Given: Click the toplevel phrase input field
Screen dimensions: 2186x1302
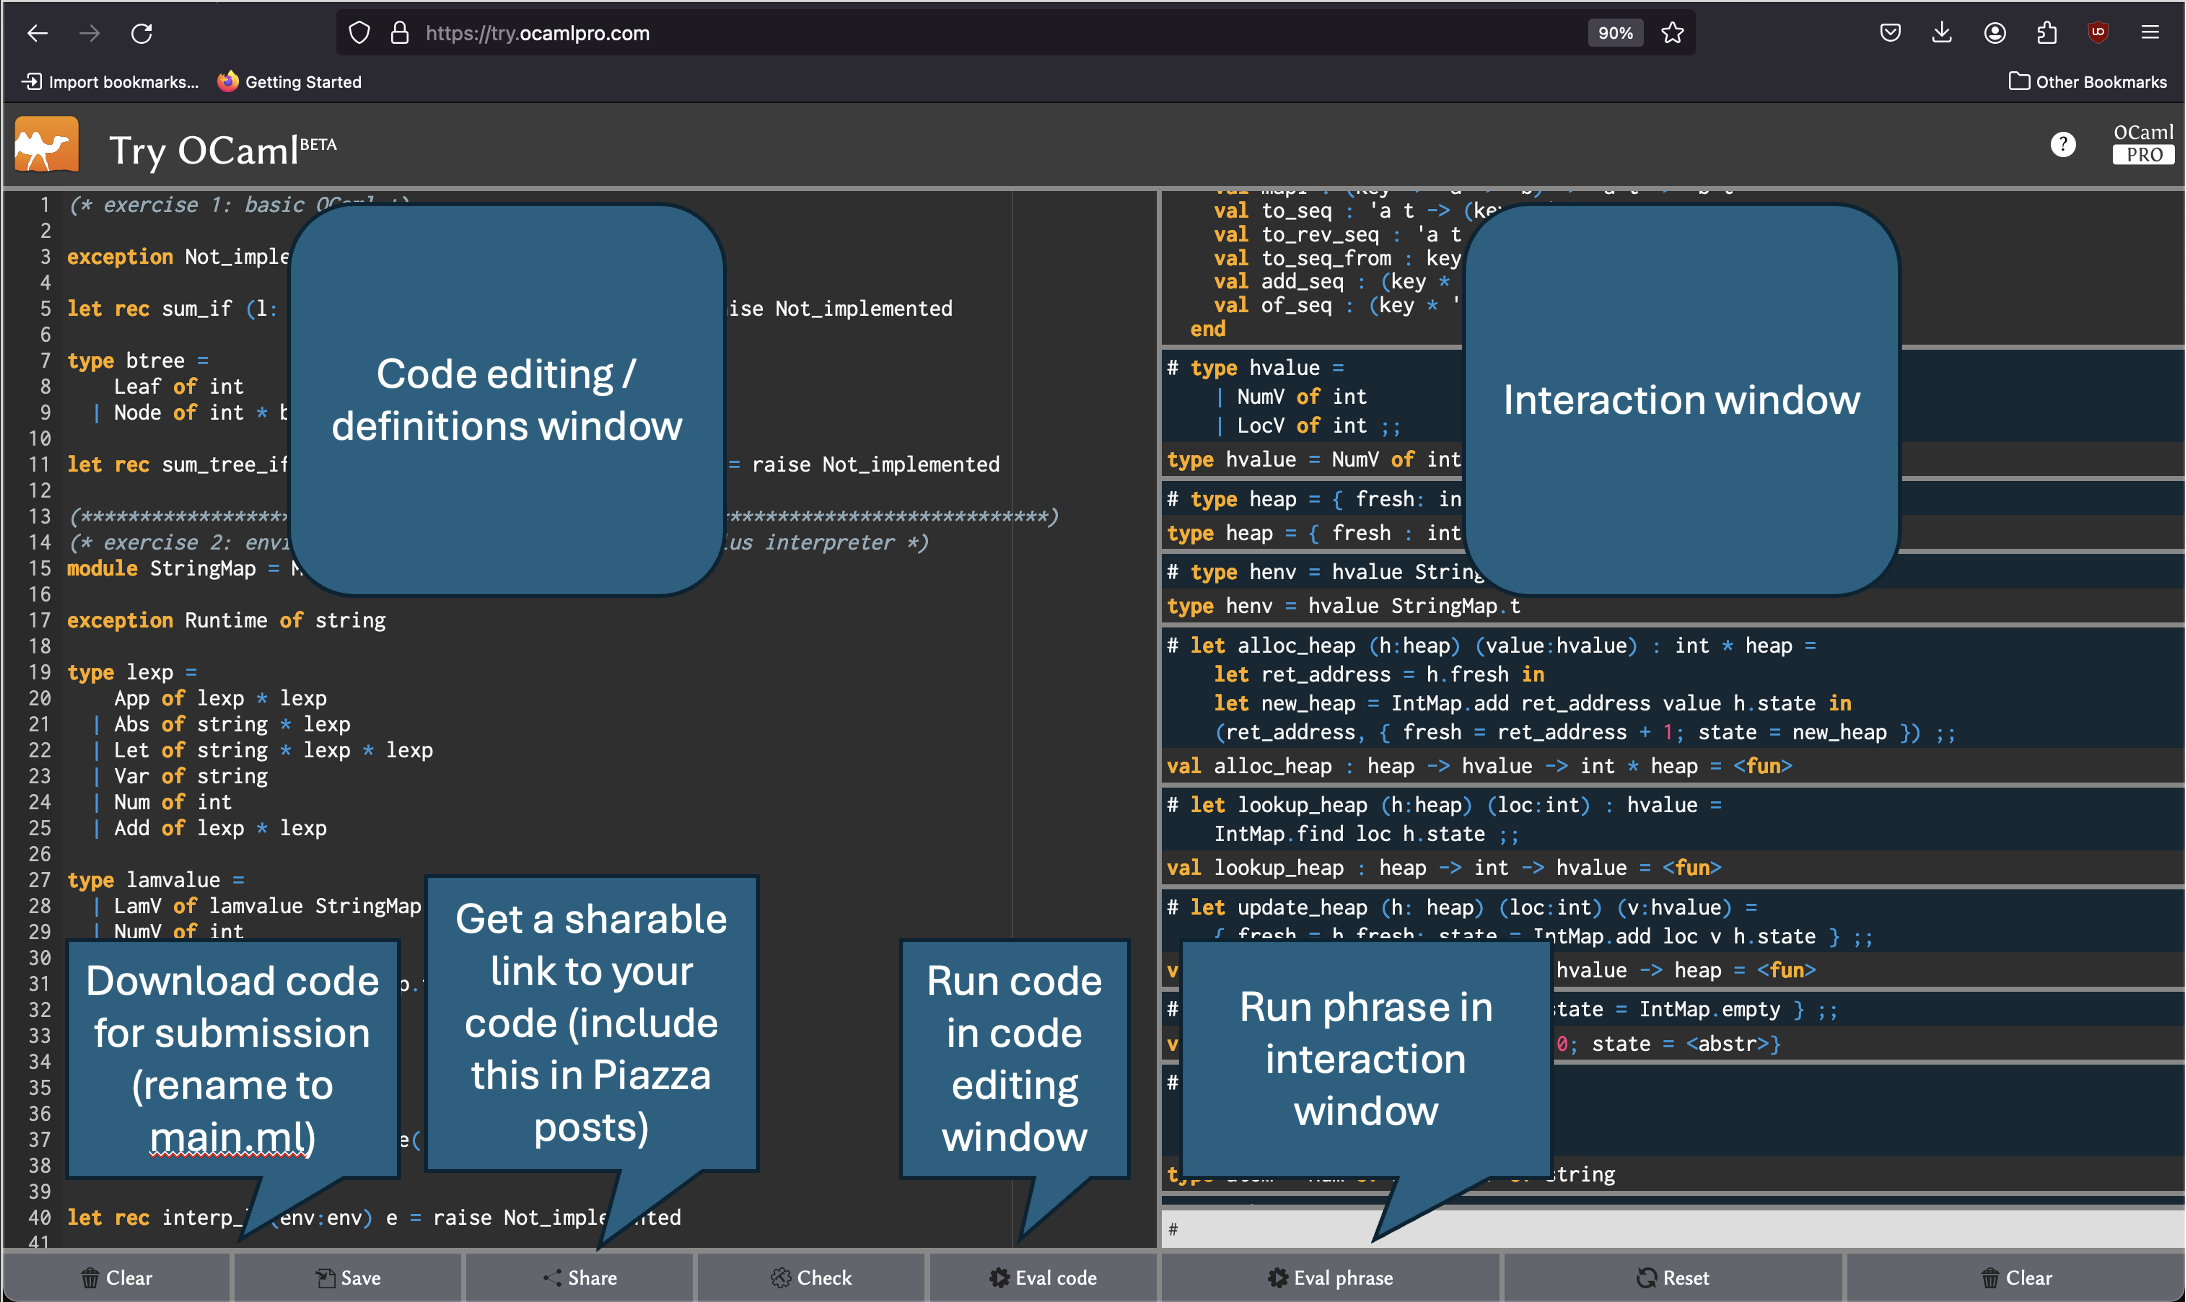Looking at the screenshot, I should (x=1673, y=1229).
